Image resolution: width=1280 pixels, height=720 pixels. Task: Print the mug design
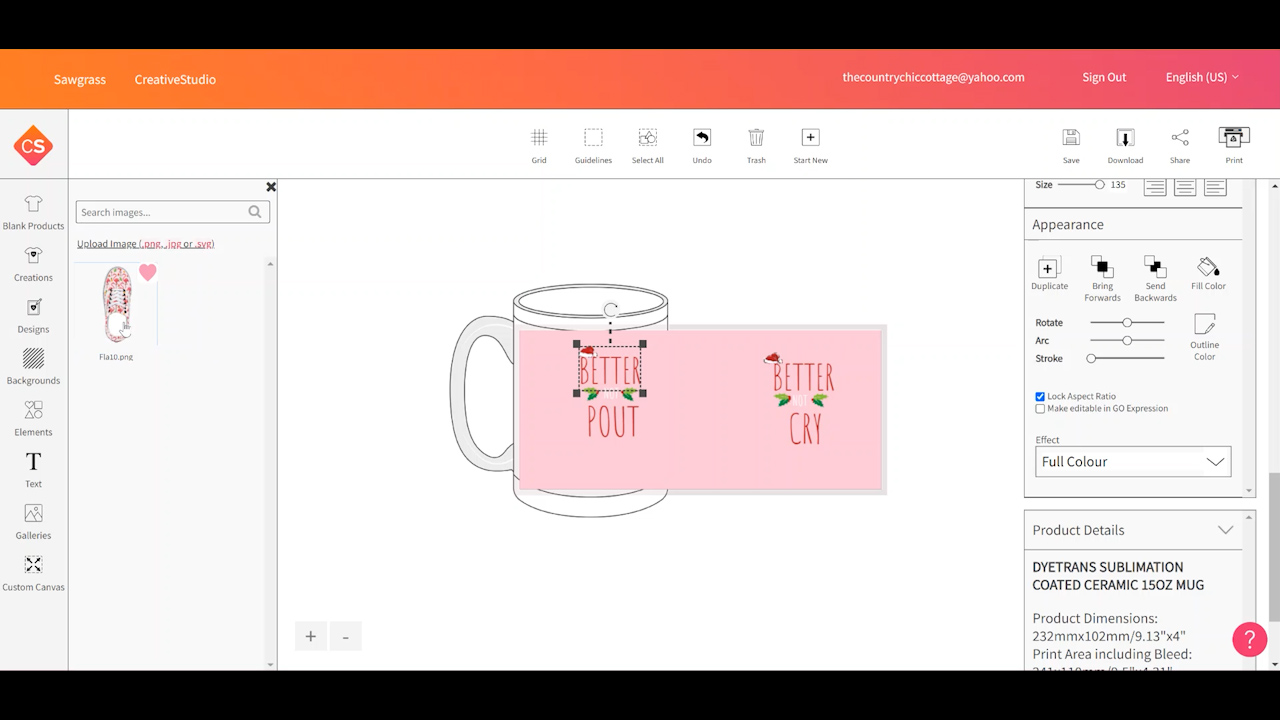pyautogui.click(x=1234, y=145)
